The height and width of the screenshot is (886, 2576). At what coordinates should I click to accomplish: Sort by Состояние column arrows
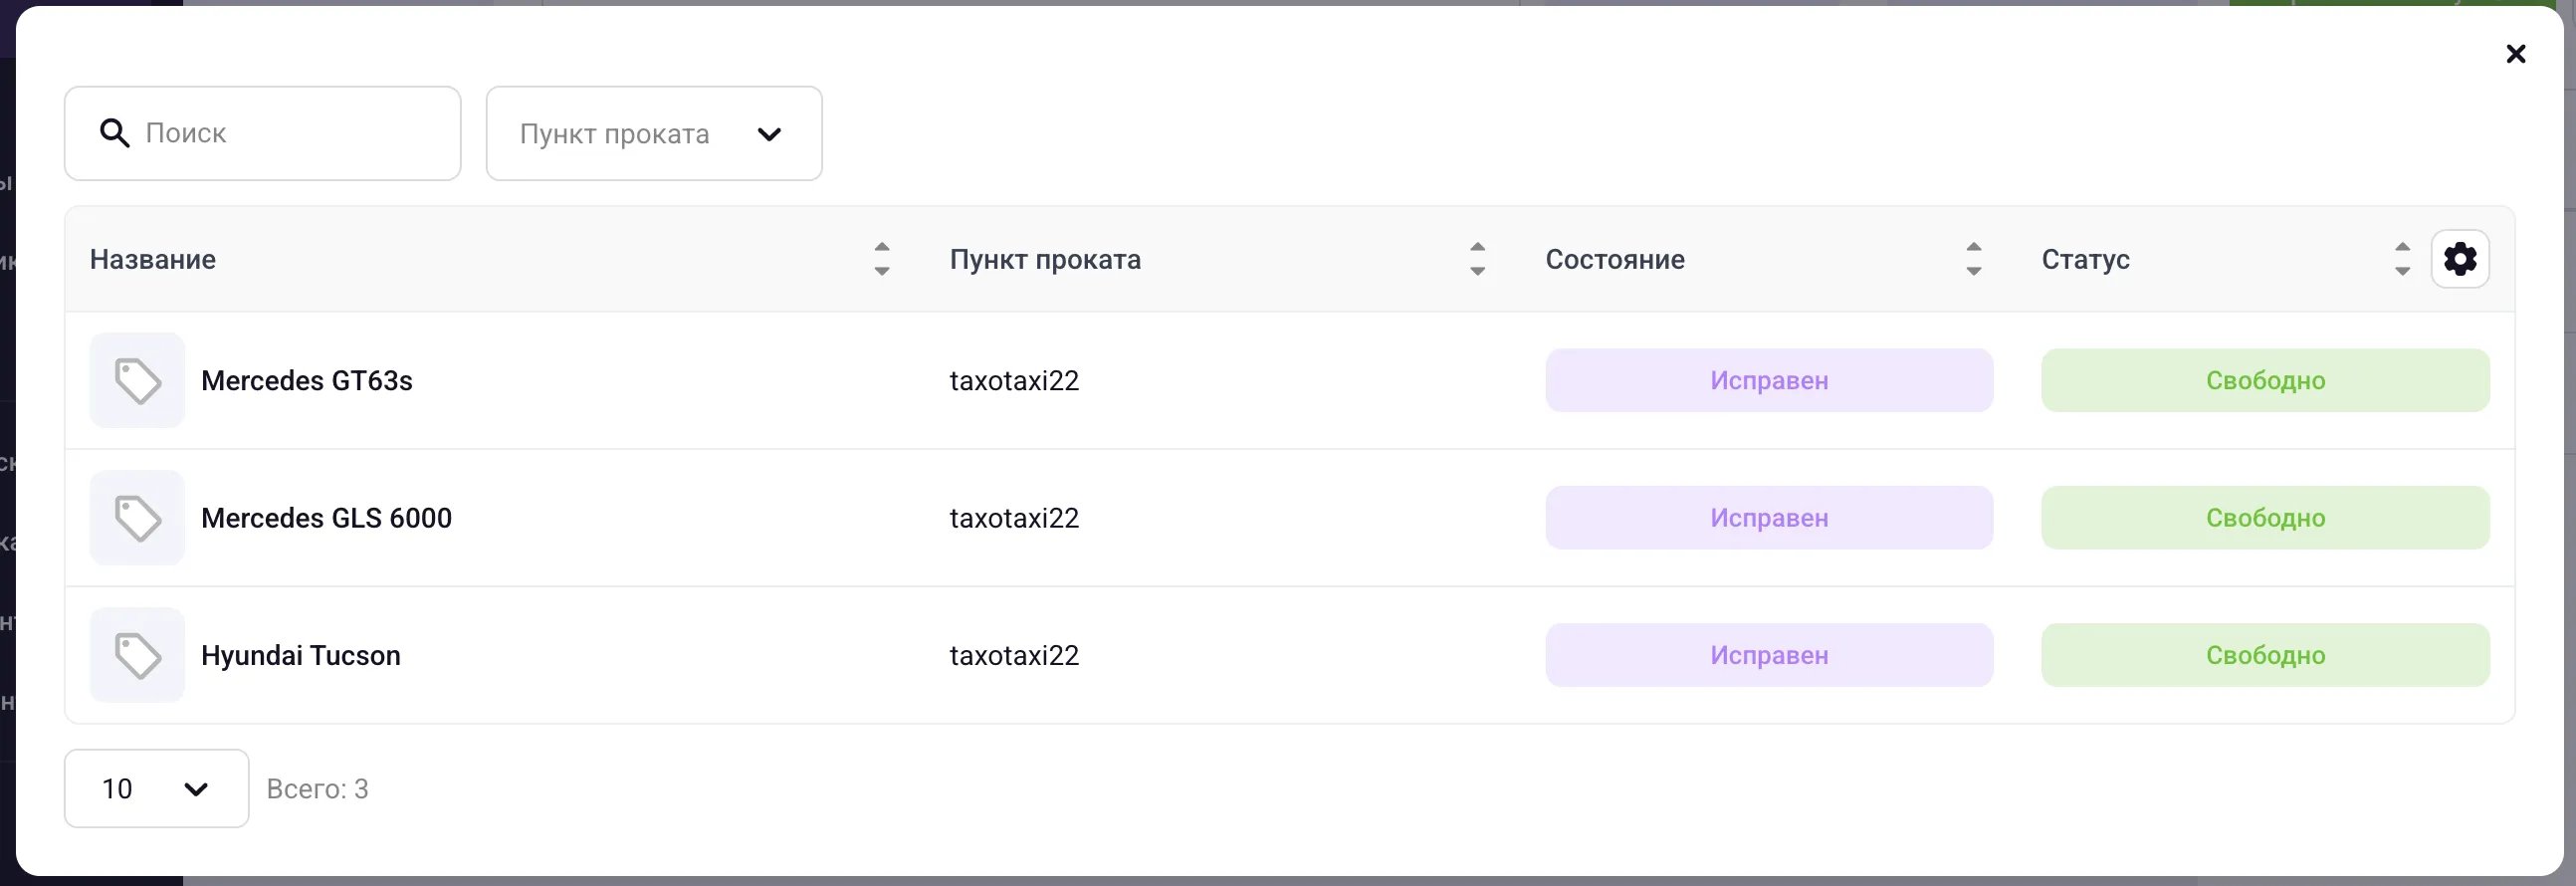click(x=1973, y=259)
